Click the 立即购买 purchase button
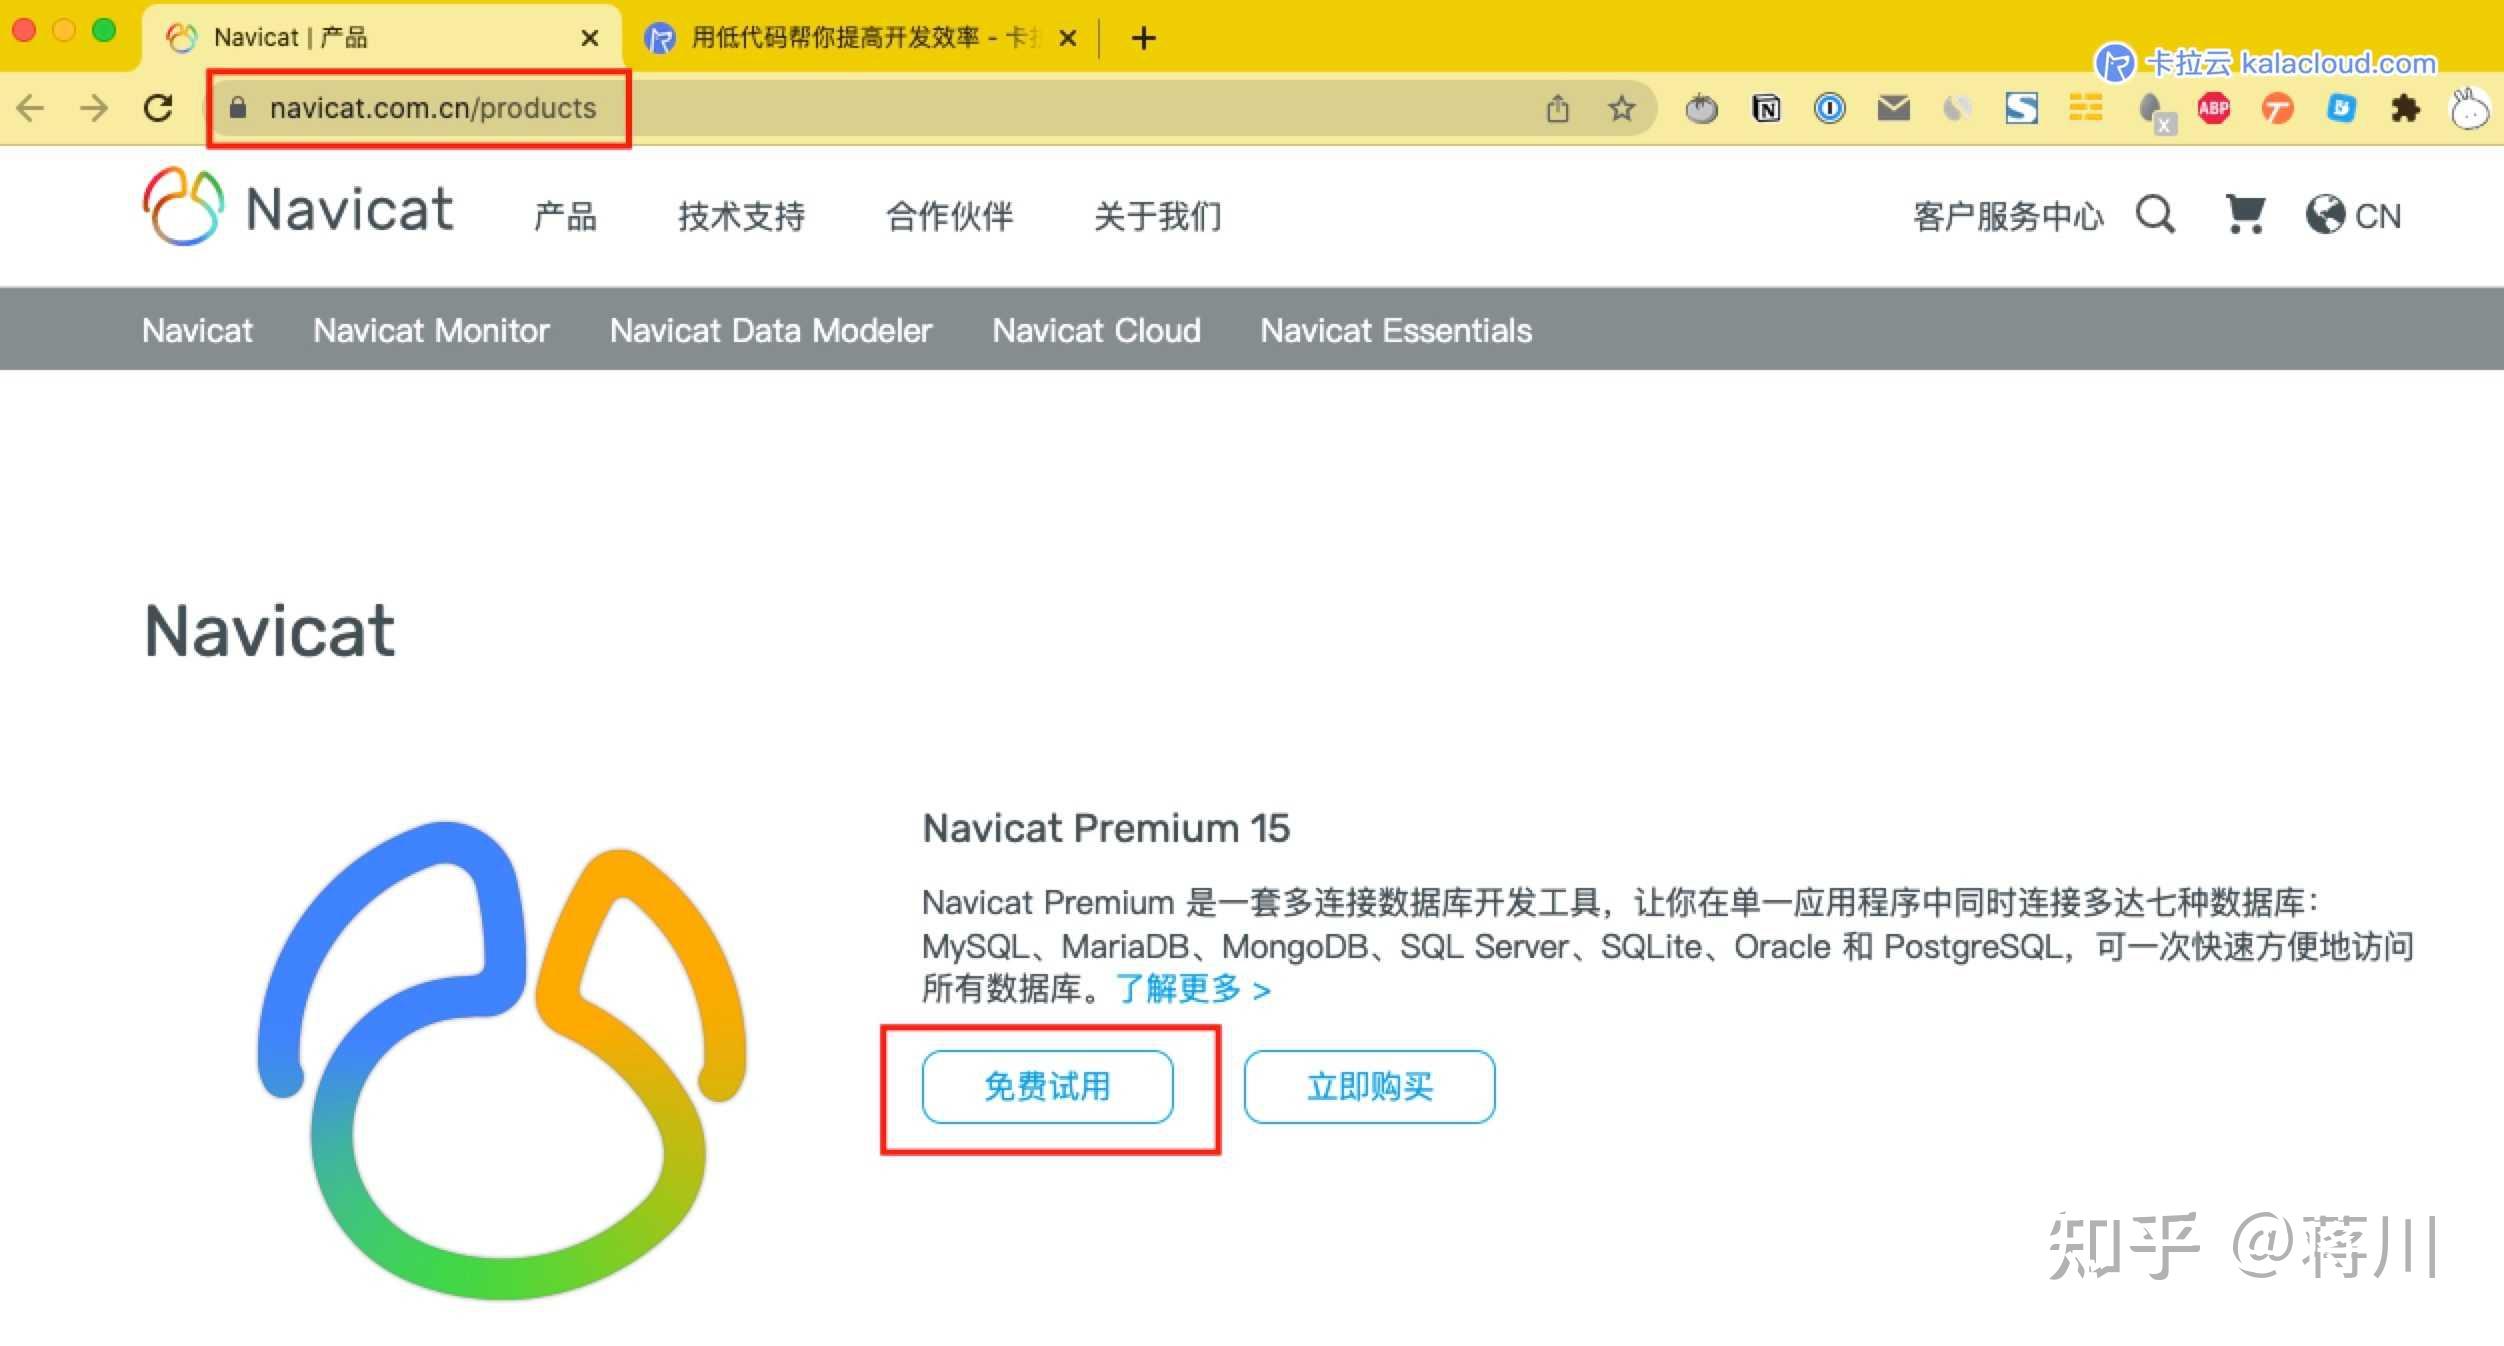Viewport: 2504px width, 1346px height. coord(1368,1088)
